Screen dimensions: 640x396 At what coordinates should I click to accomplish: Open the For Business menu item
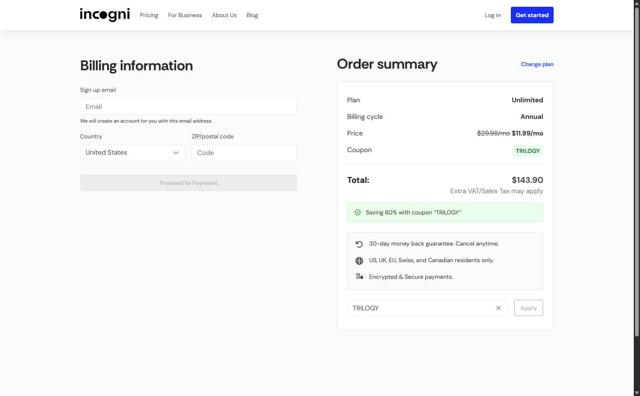click(x=184, y=15)
